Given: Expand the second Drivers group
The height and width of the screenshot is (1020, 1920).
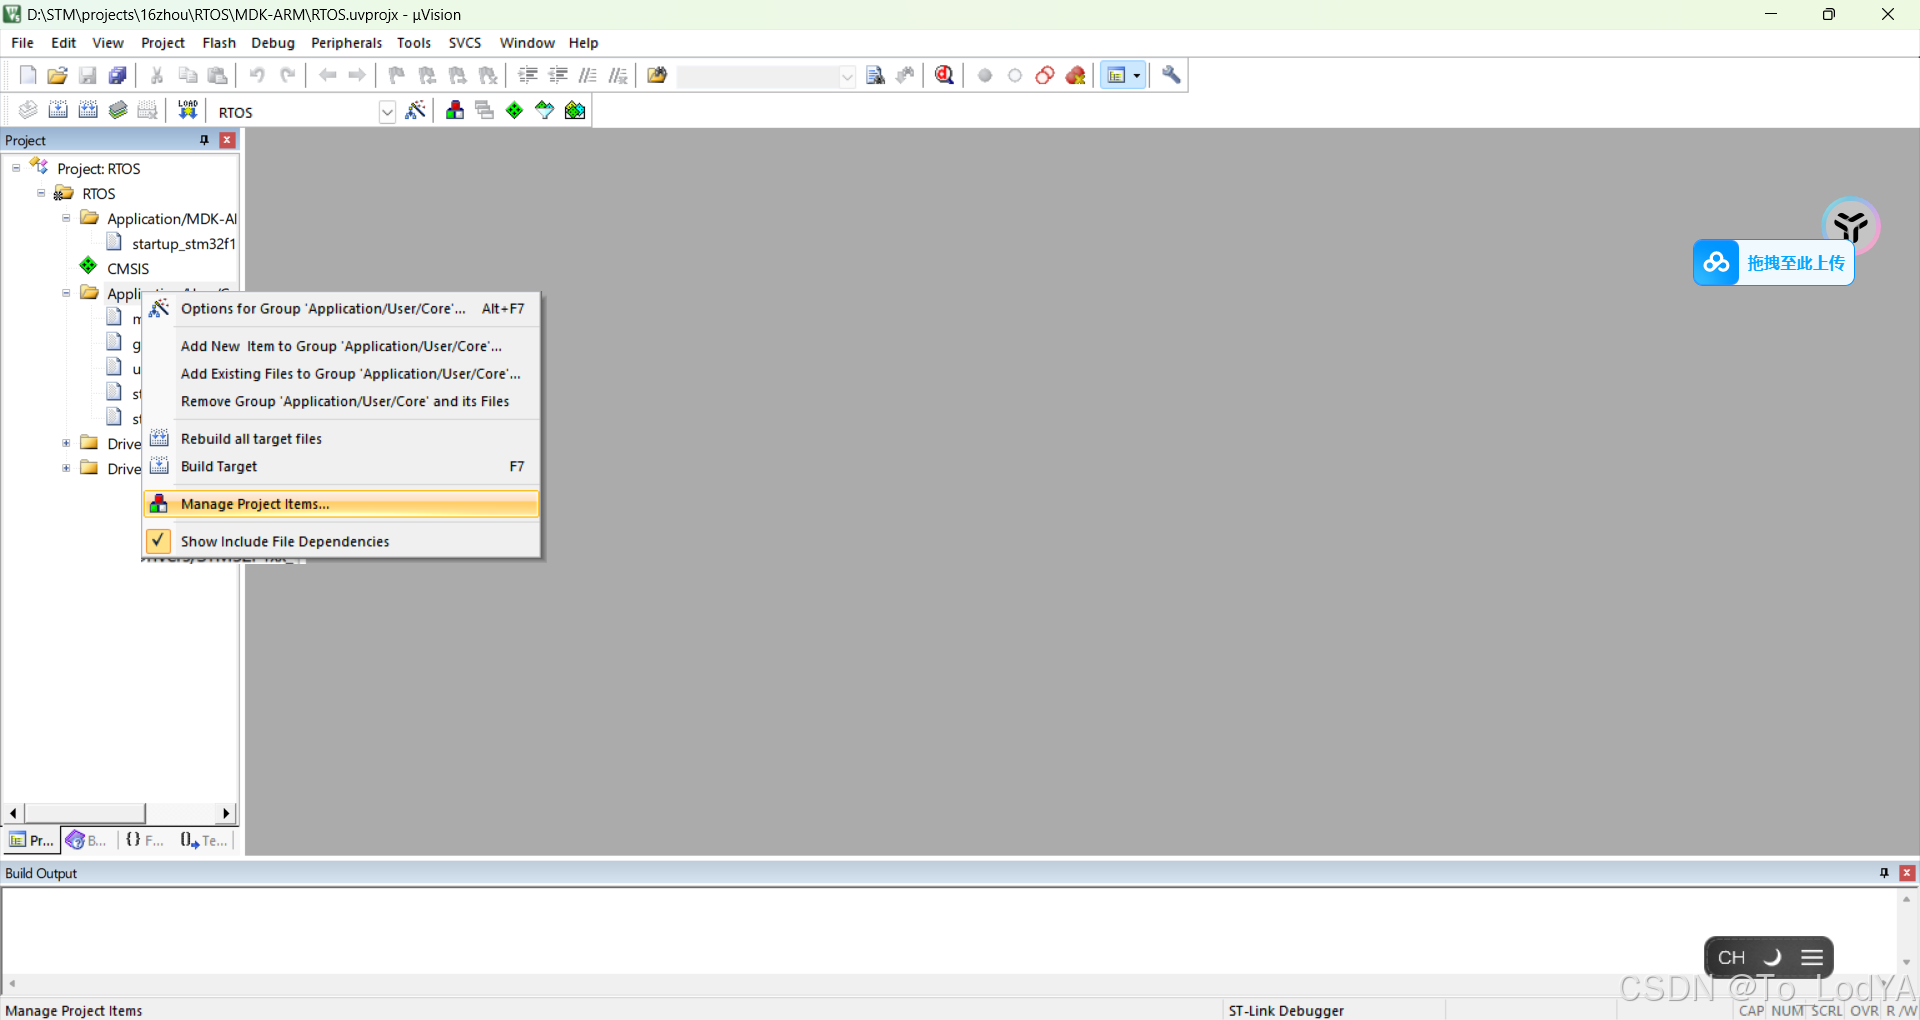Looking at the screenshot, I should 66,468.
